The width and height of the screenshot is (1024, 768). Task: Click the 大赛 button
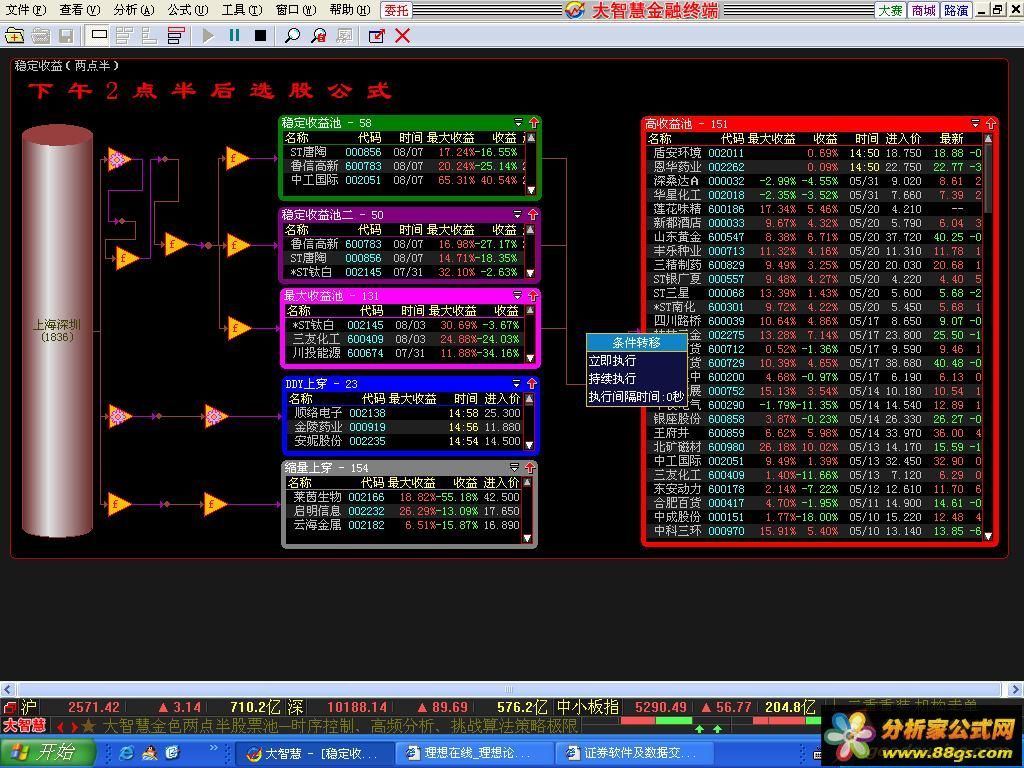890,10
